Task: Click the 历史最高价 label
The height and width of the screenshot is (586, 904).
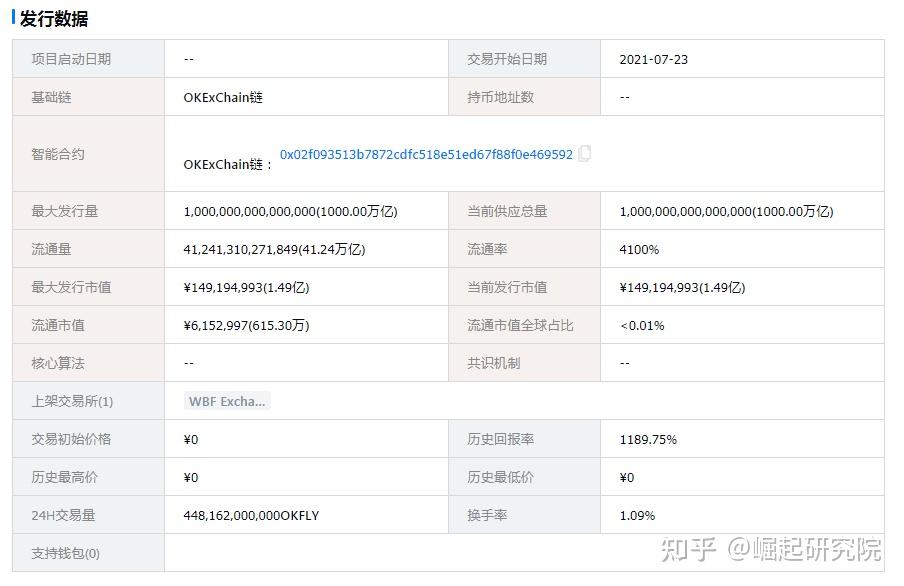Action: pyautogui.click(x=65, y=478)
